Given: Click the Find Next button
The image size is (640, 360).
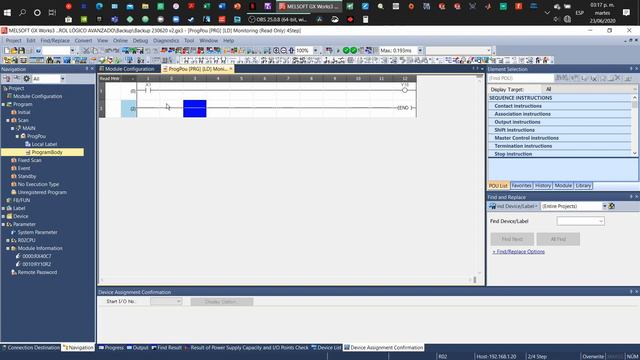Looking at the screenshot, I should 512,239.
